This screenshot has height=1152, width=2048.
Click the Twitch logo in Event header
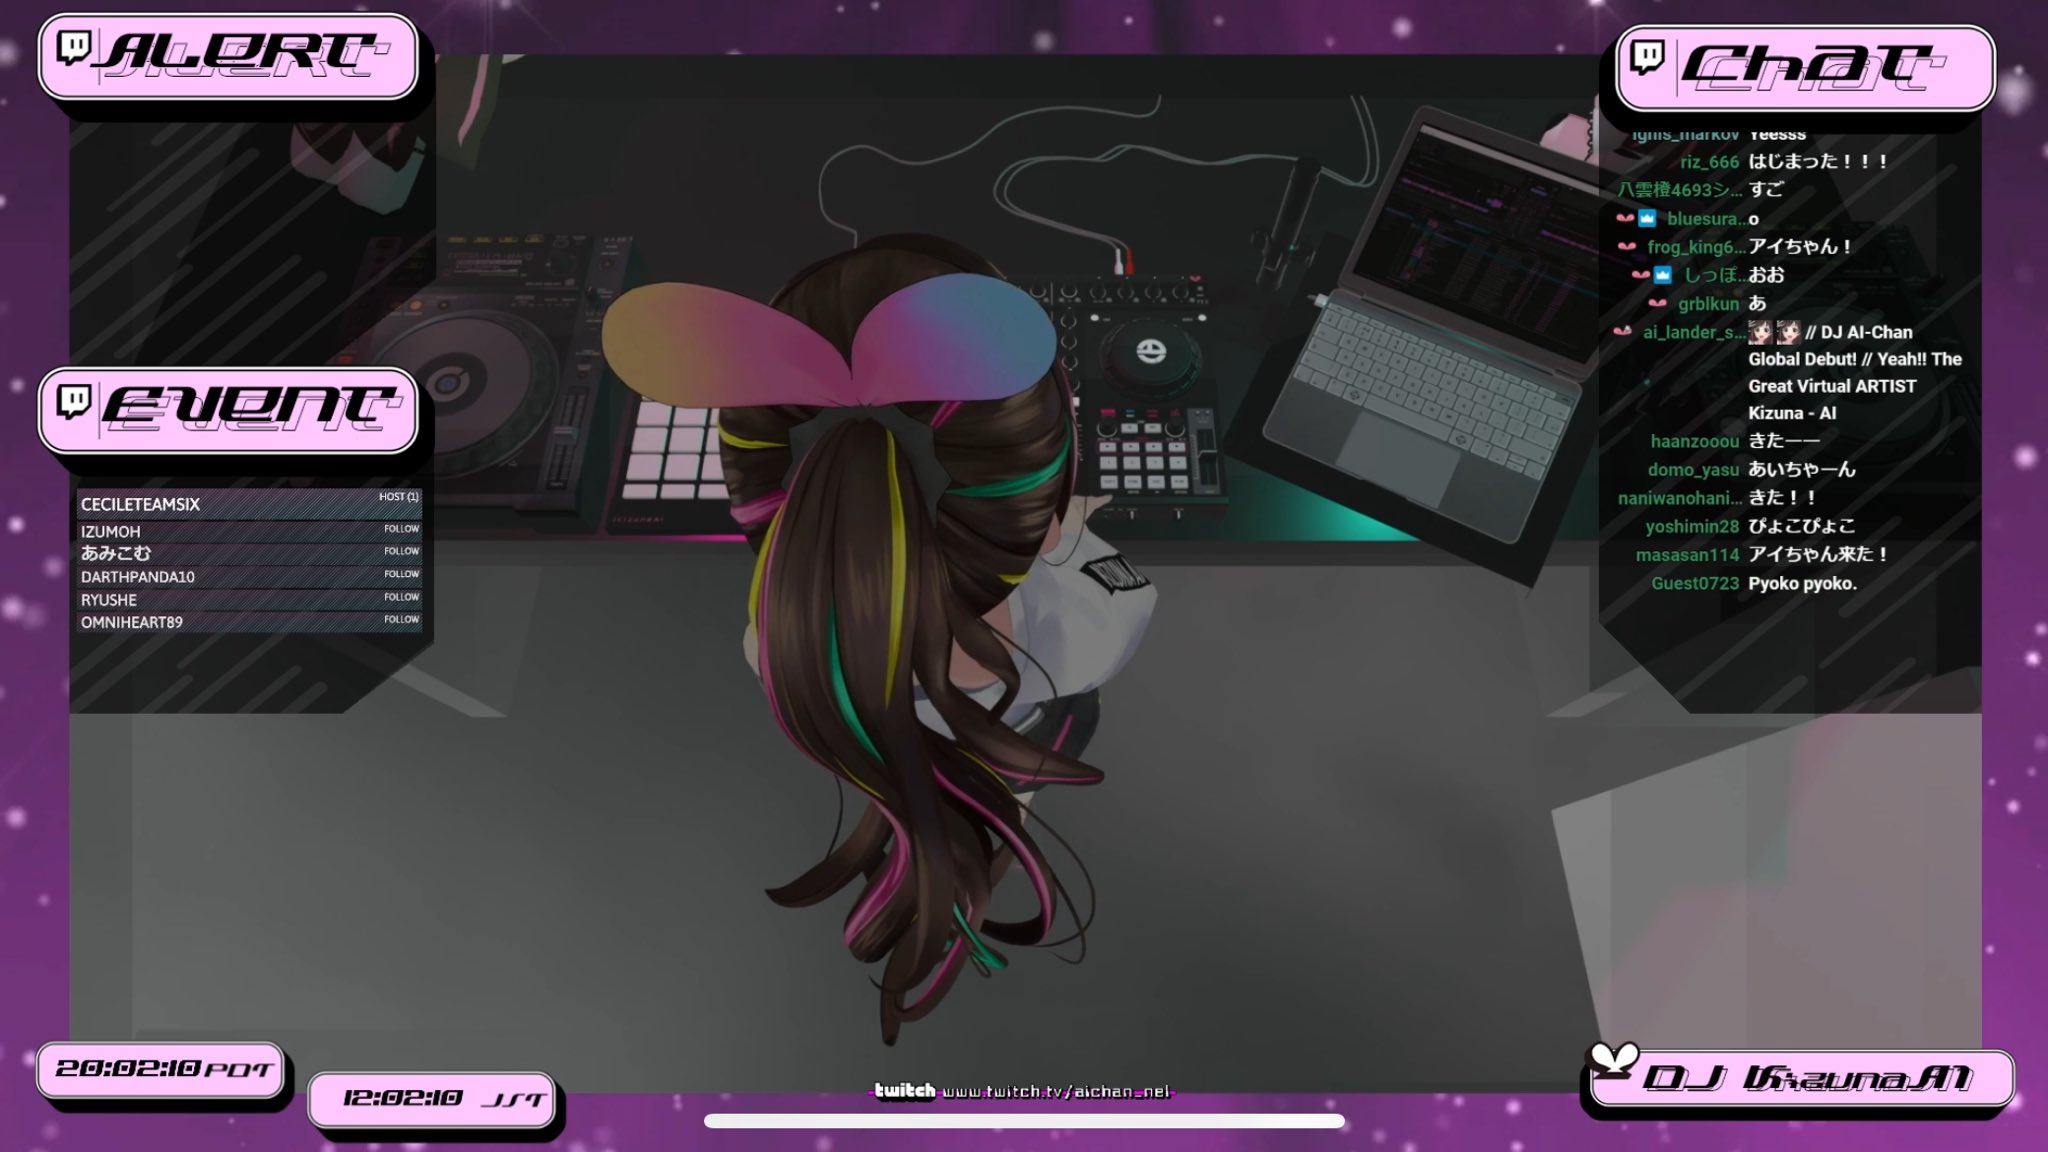(x=73, y=400)
